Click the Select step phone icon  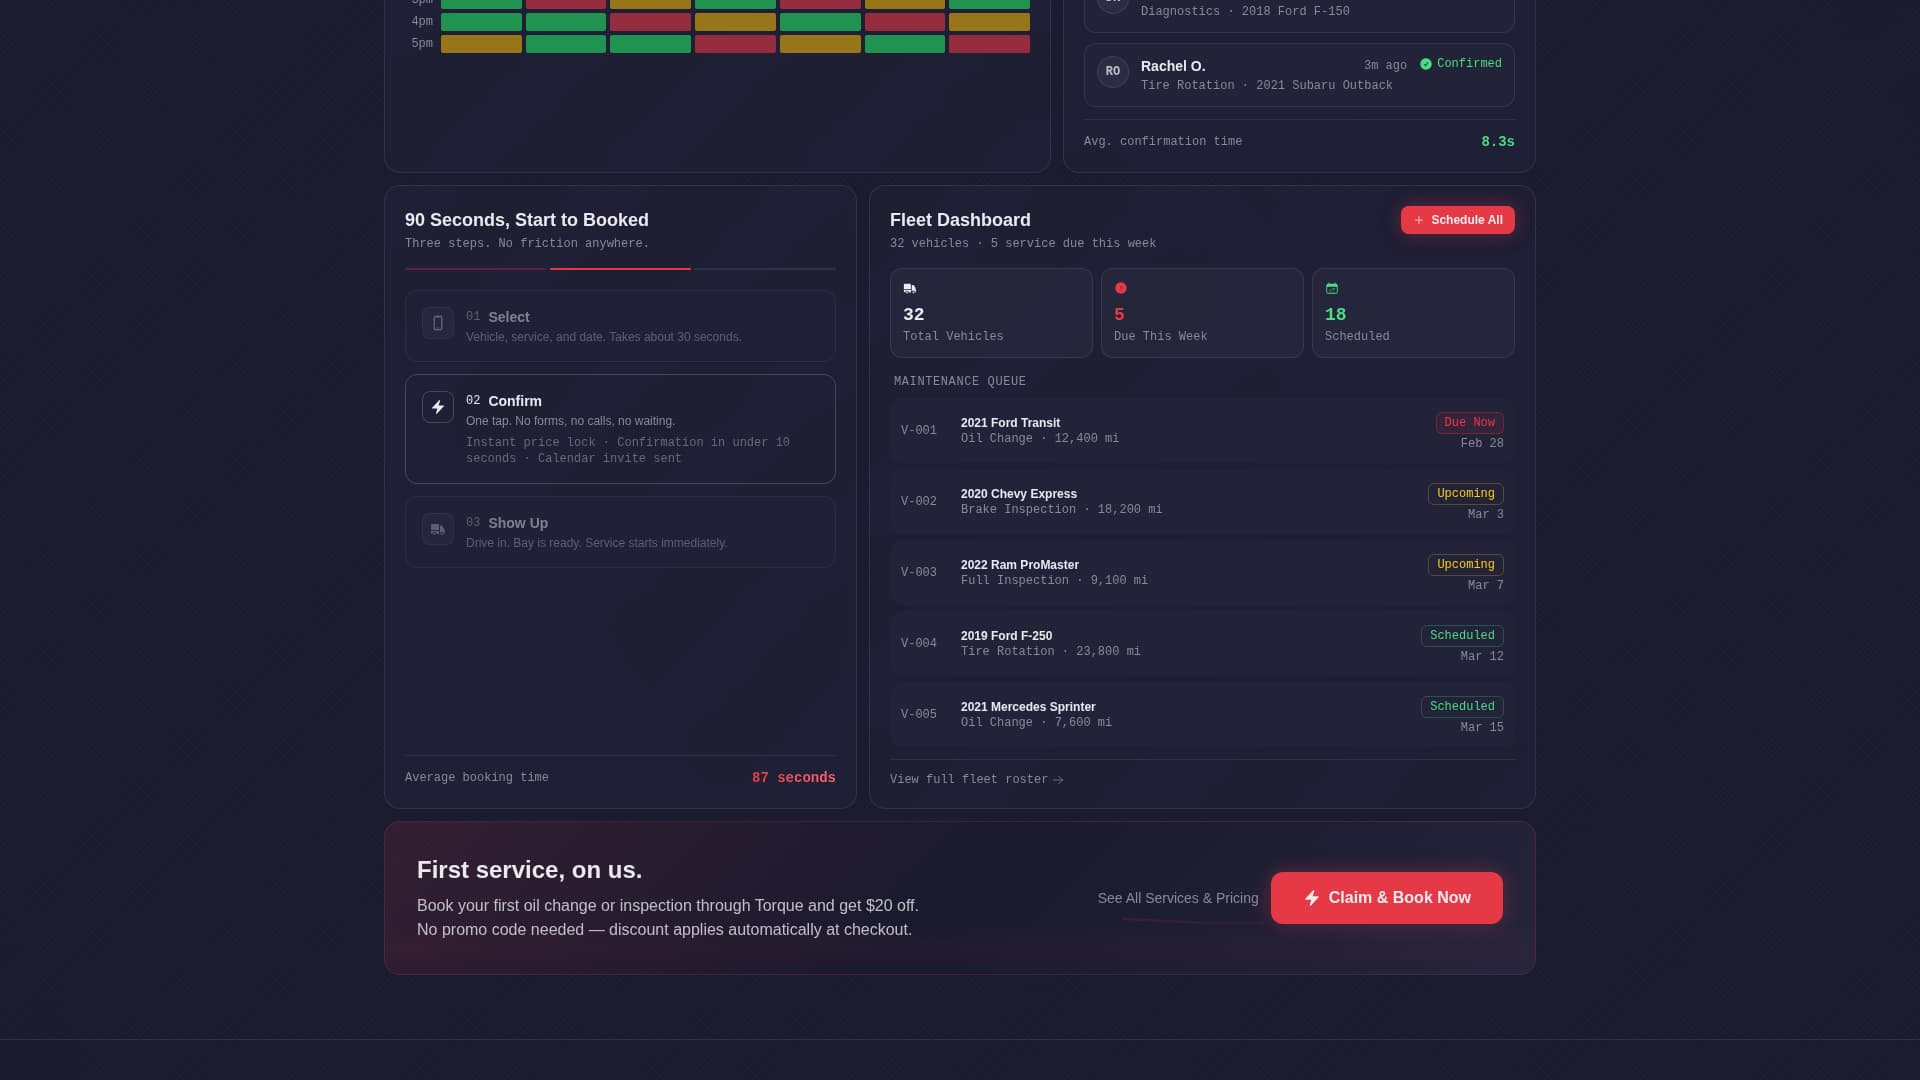[x=438, y=323]
